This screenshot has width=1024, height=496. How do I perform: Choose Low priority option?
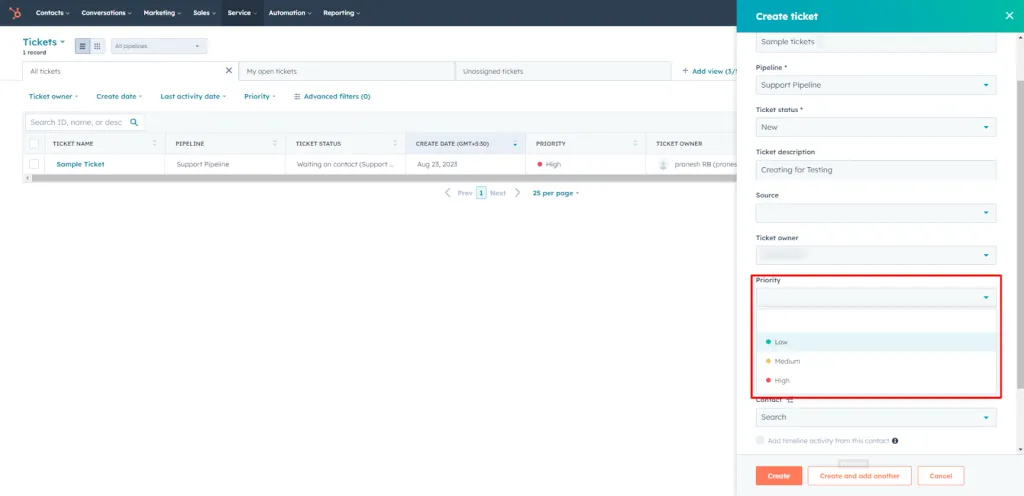point(876,342)
